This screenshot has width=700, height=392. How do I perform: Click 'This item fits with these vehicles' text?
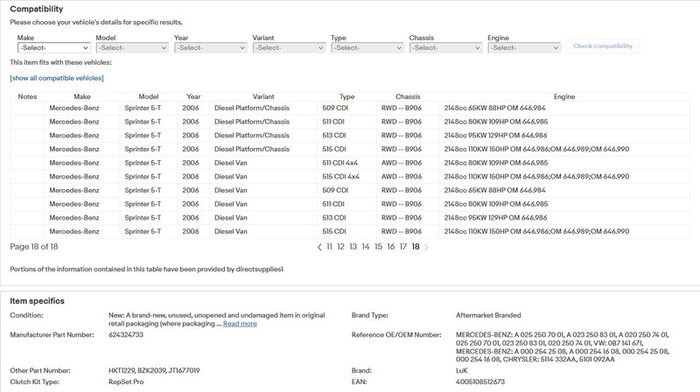coord(61,63)
